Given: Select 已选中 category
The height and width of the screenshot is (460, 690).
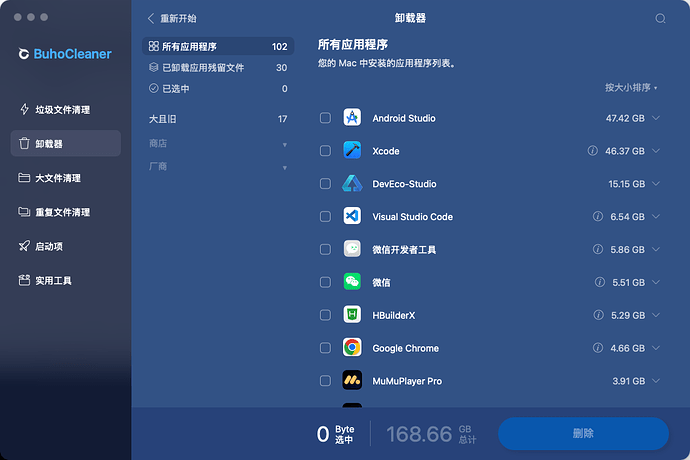Looking at the screenshot, I should (218, 88).
